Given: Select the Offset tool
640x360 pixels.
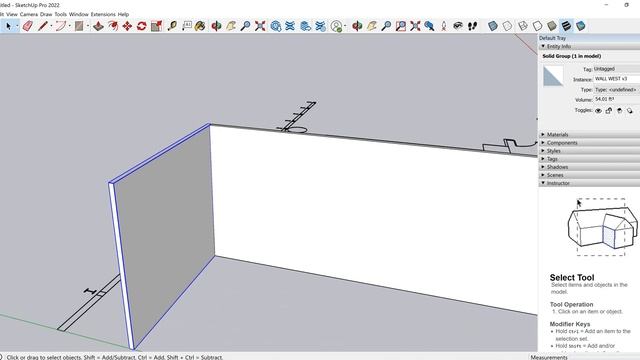Looking at the screenshot, I should click(x=113, y=26).
